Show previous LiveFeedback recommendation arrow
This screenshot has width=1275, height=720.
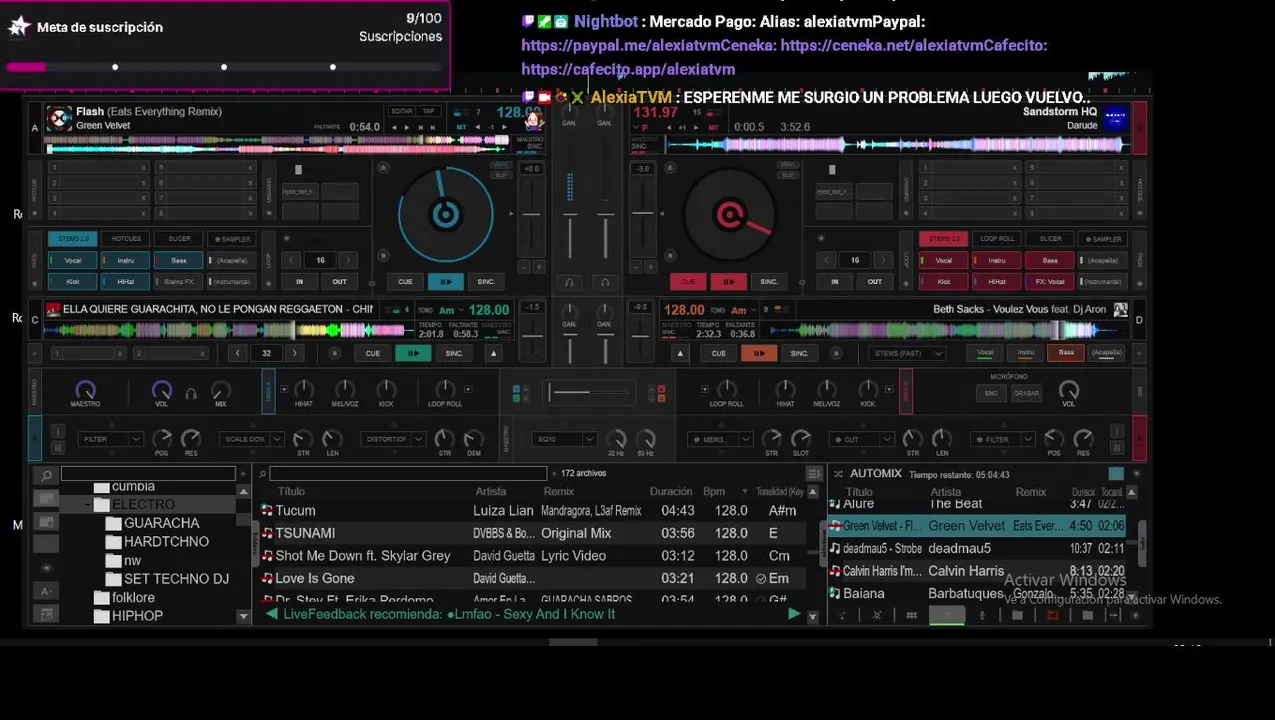[271, 614]
